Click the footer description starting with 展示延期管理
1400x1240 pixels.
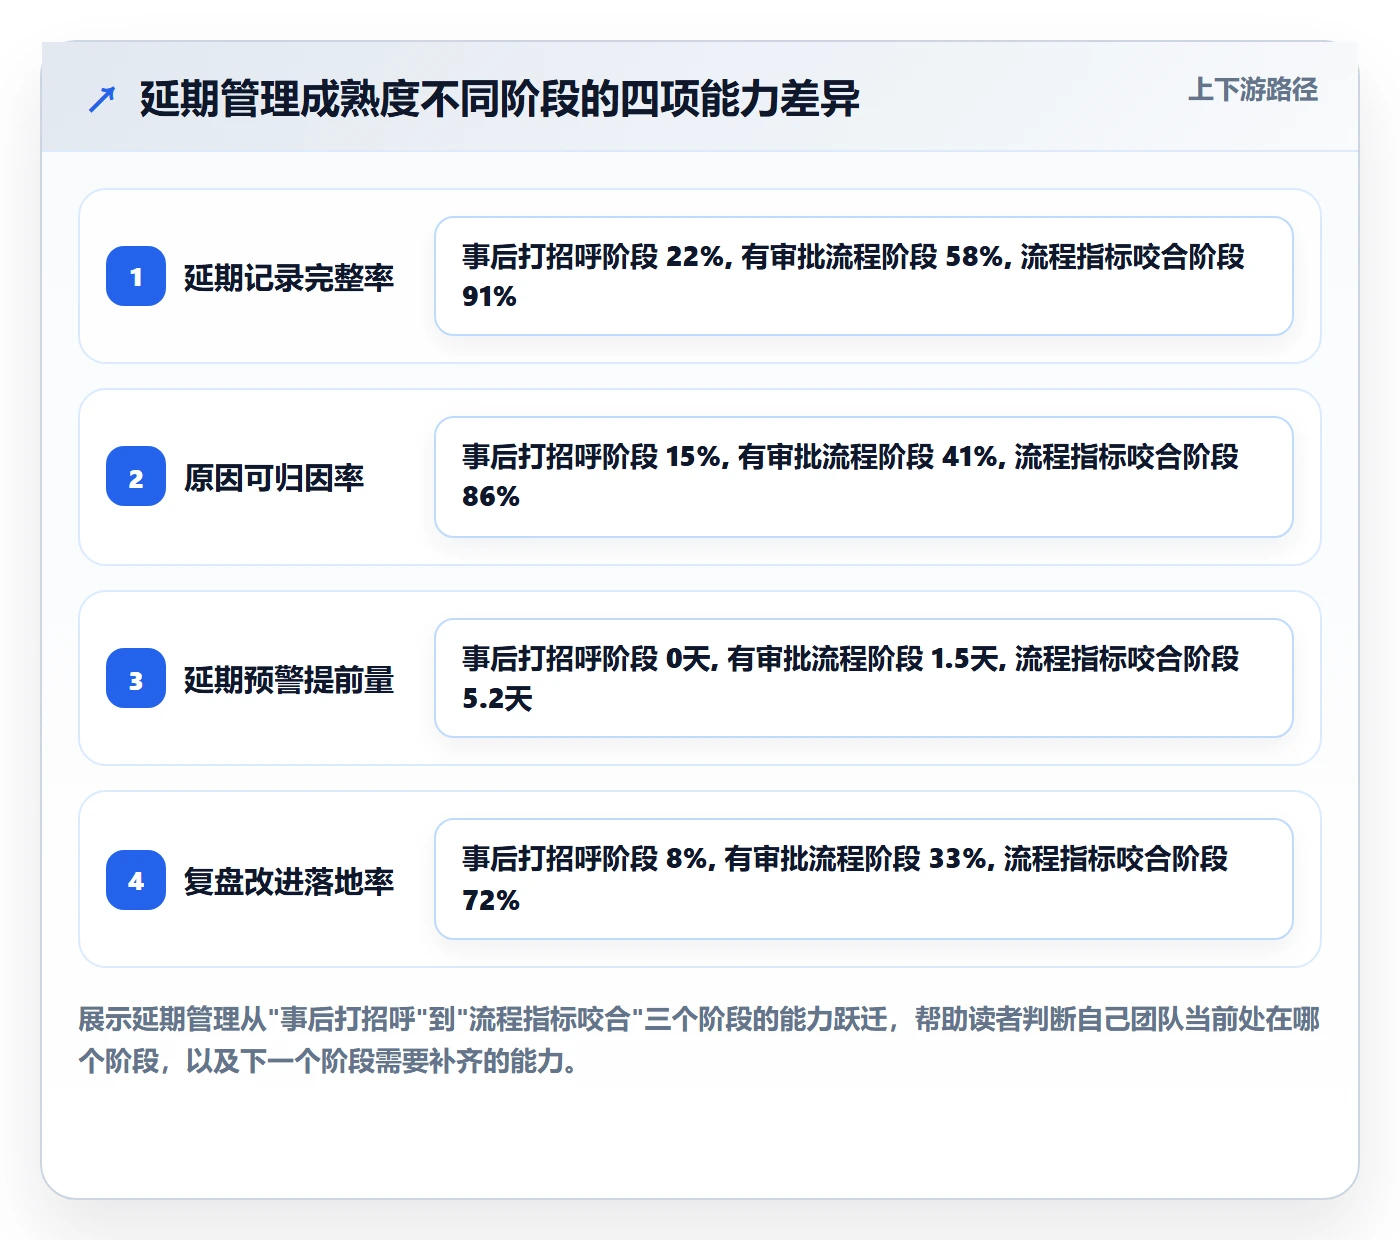(x=699, y=1040)
